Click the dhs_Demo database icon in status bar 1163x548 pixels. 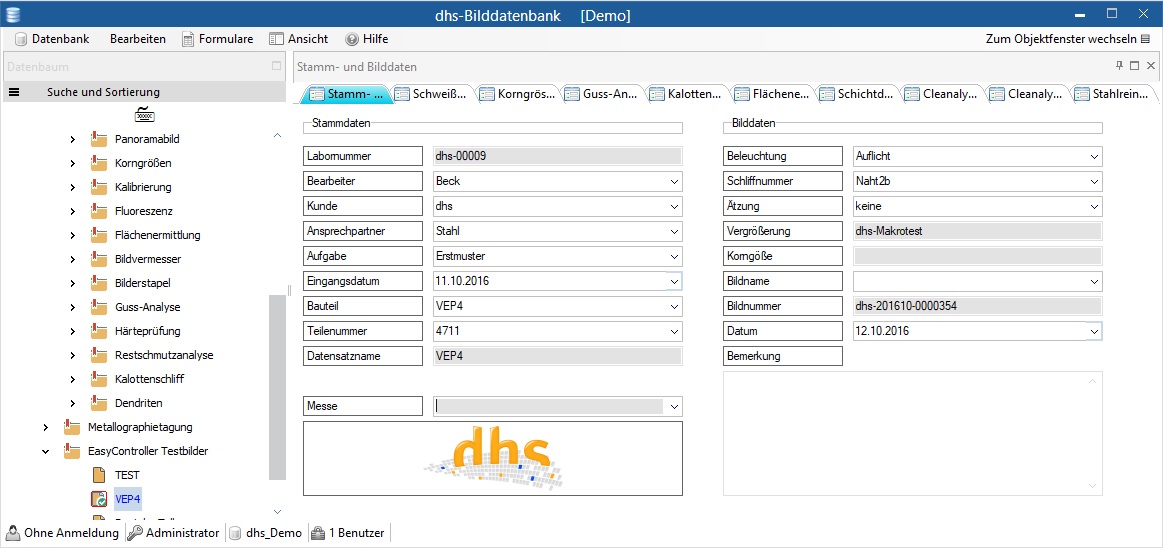(x=236, y=533)
